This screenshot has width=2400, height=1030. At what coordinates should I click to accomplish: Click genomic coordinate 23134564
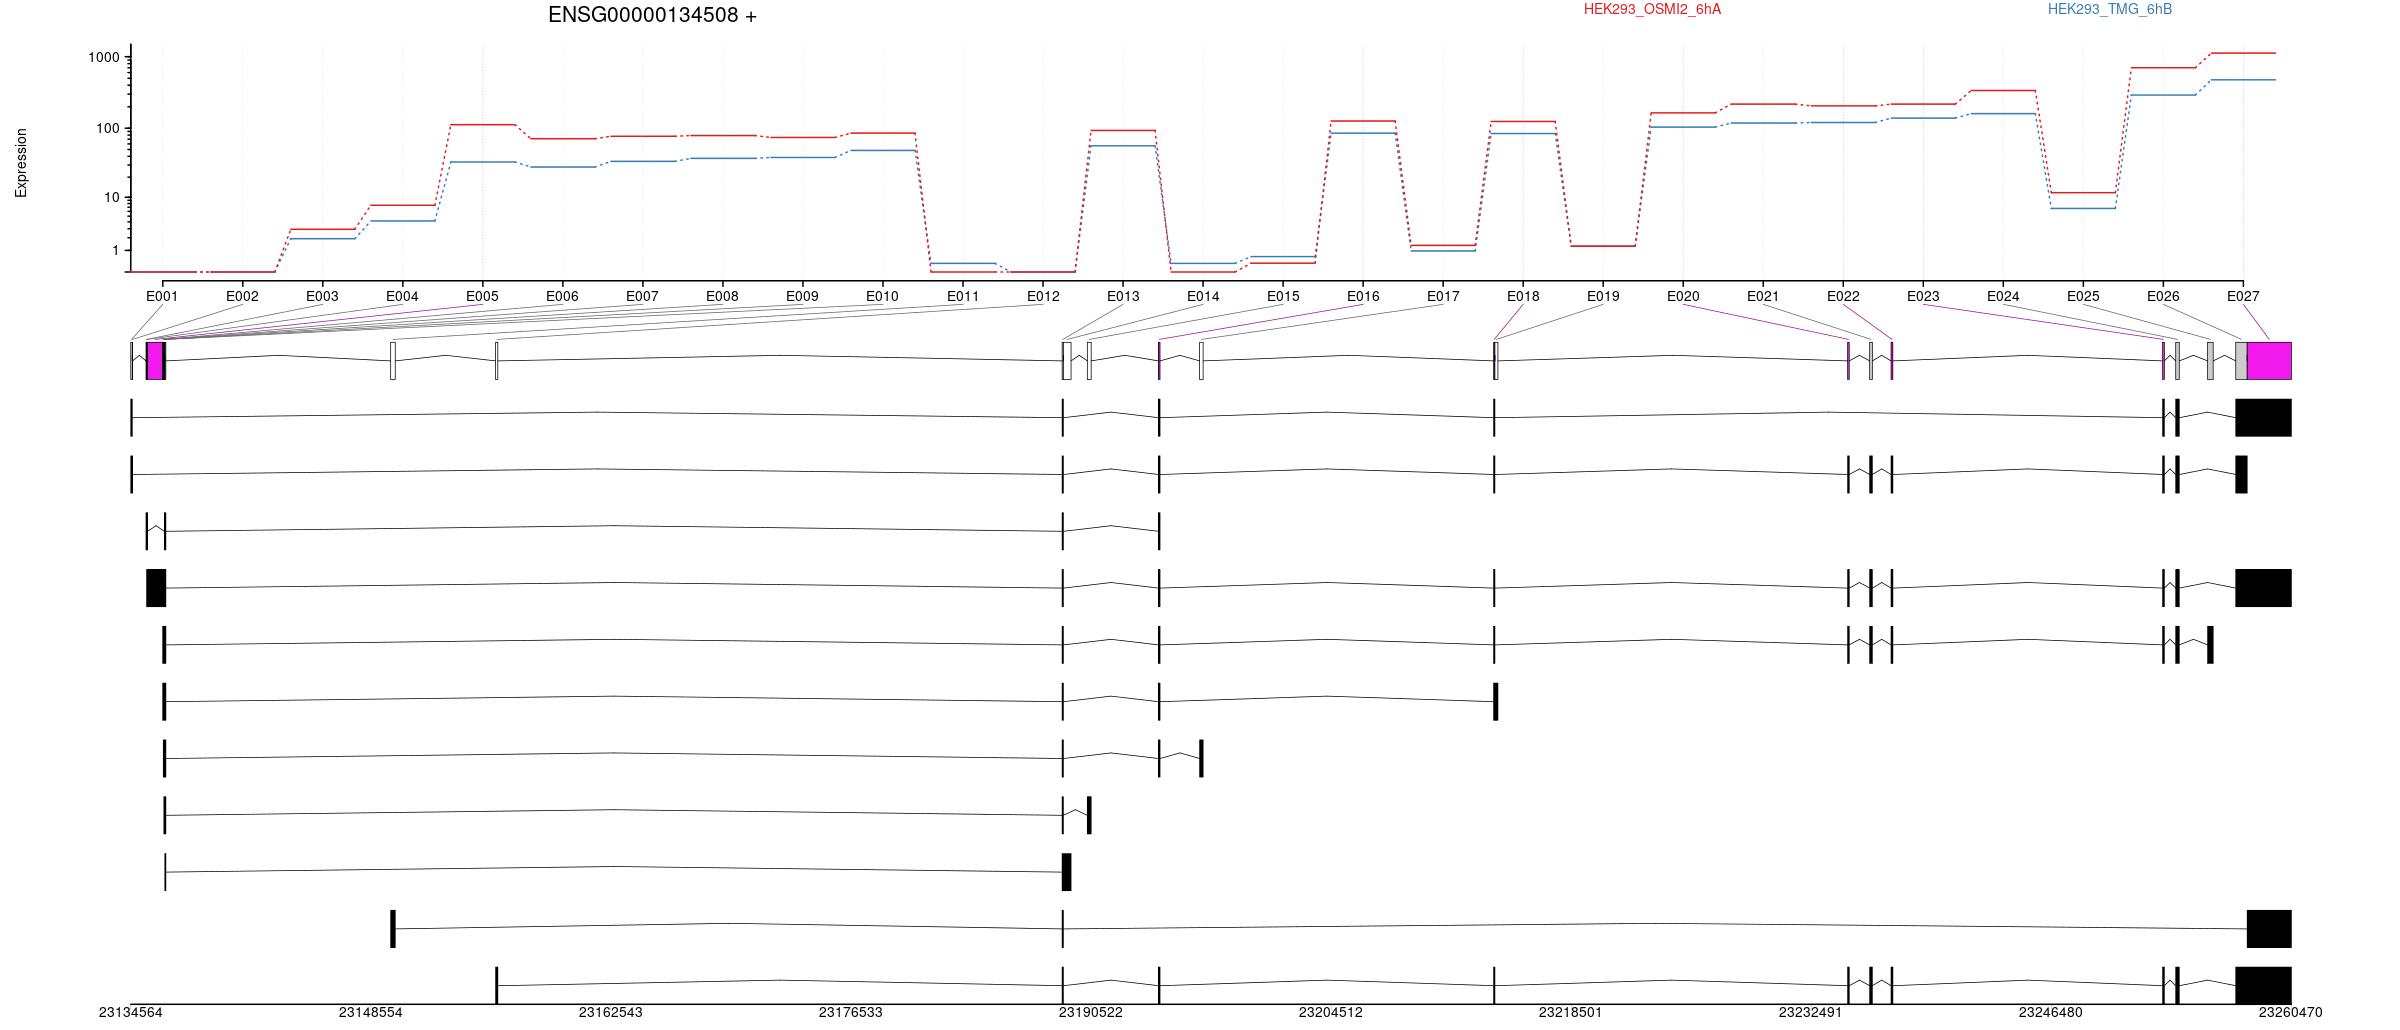131,1012
